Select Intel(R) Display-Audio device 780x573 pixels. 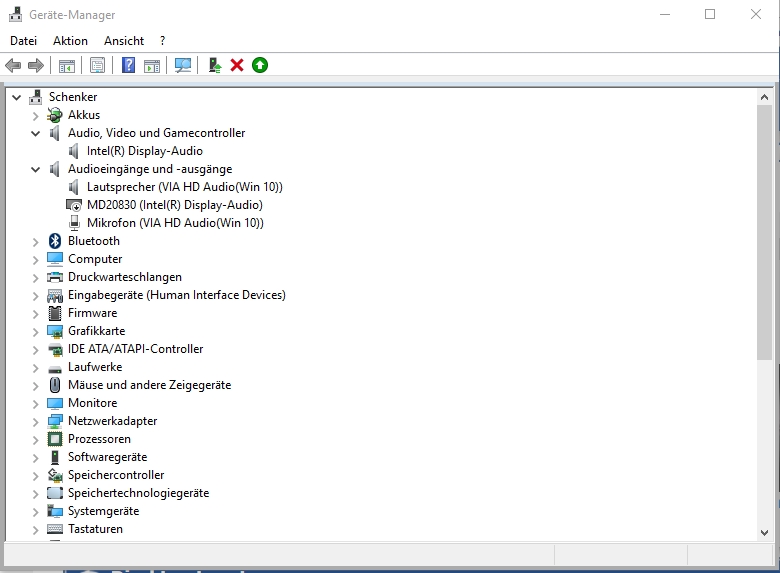point(145,151)
